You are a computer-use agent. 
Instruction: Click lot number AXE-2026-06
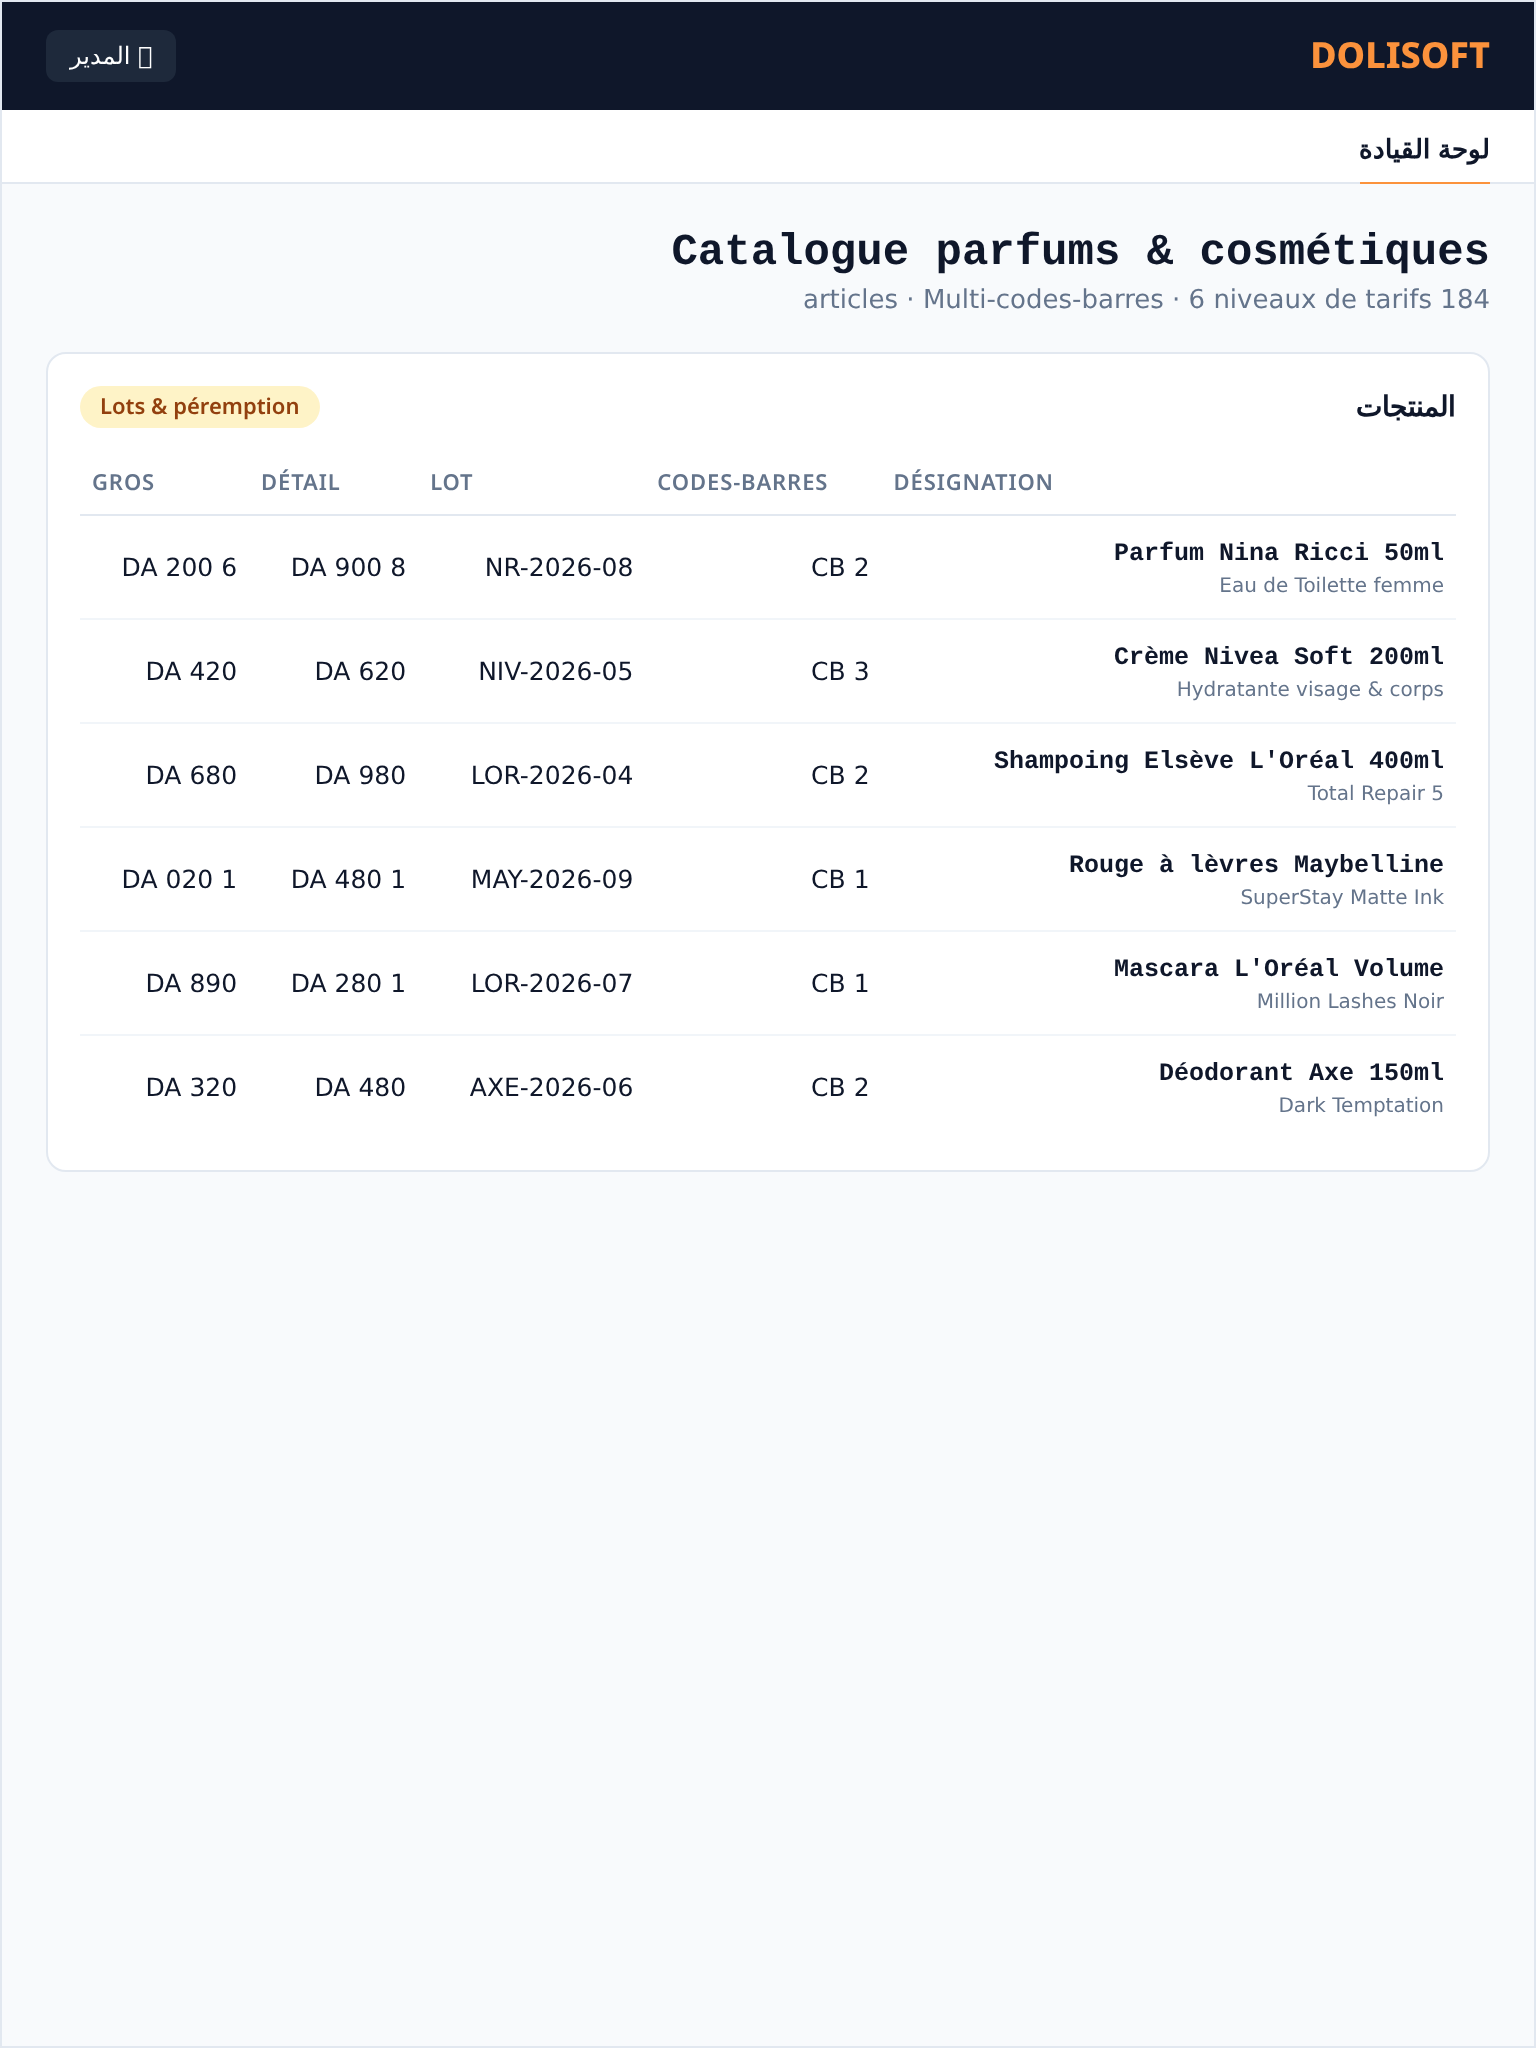coord(551,1088)
